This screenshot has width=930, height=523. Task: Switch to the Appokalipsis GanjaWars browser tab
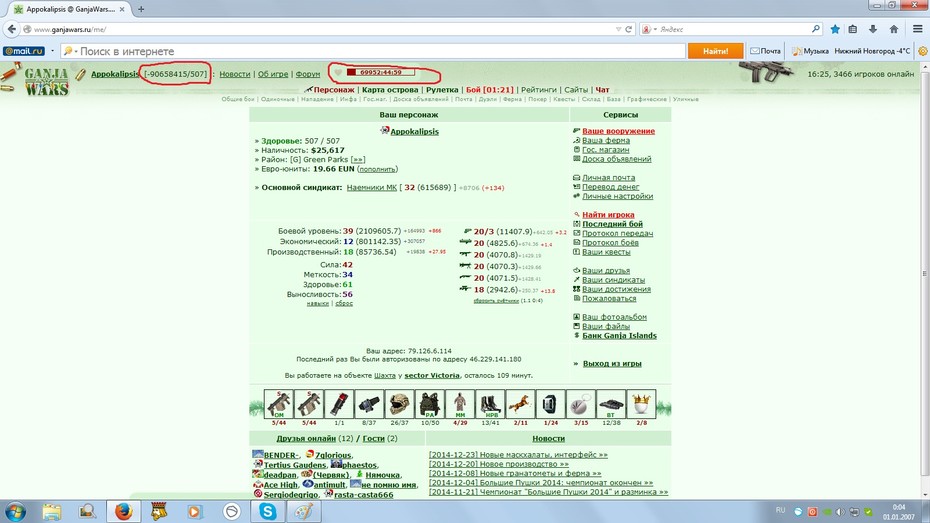[x=70, y=9]
